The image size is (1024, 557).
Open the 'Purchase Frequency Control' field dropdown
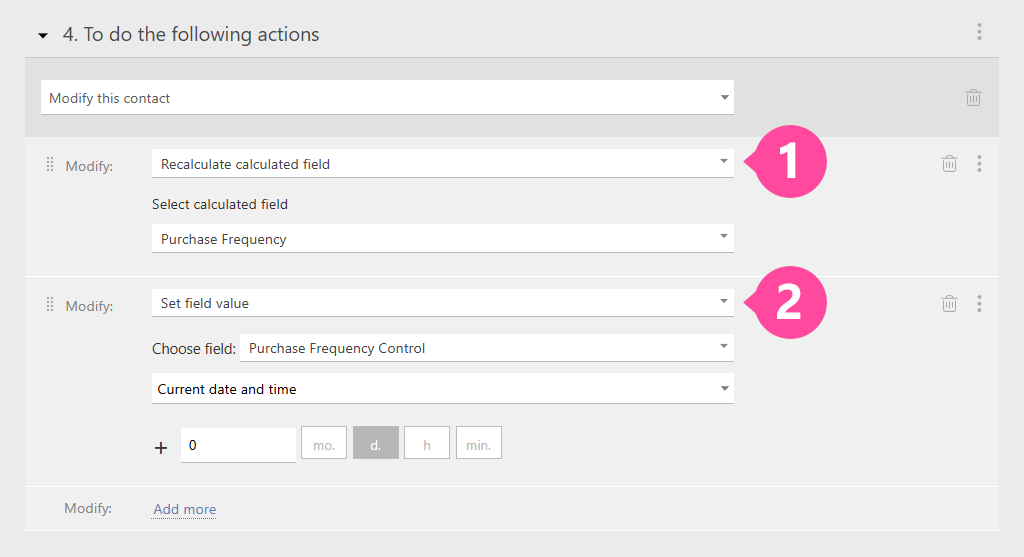(487, 348)
